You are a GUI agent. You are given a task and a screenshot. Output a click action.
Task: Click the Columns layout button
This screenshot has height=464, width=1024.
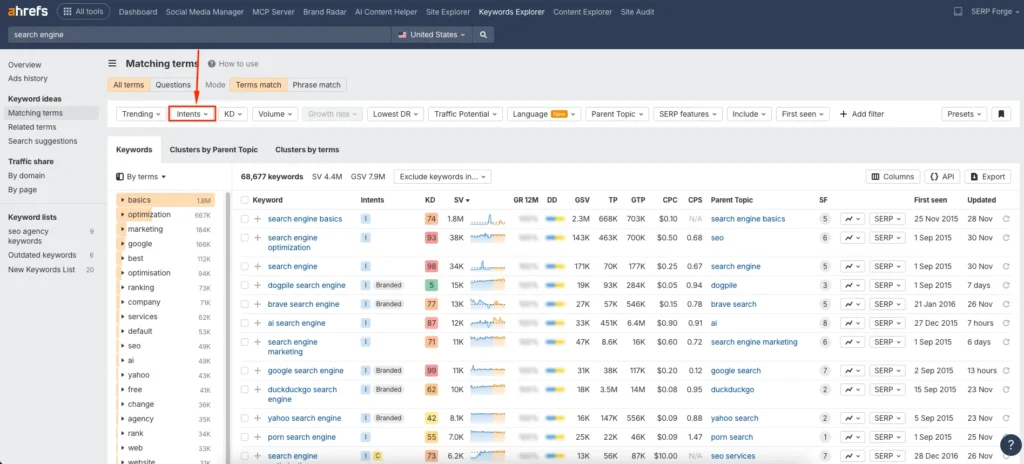893,176
